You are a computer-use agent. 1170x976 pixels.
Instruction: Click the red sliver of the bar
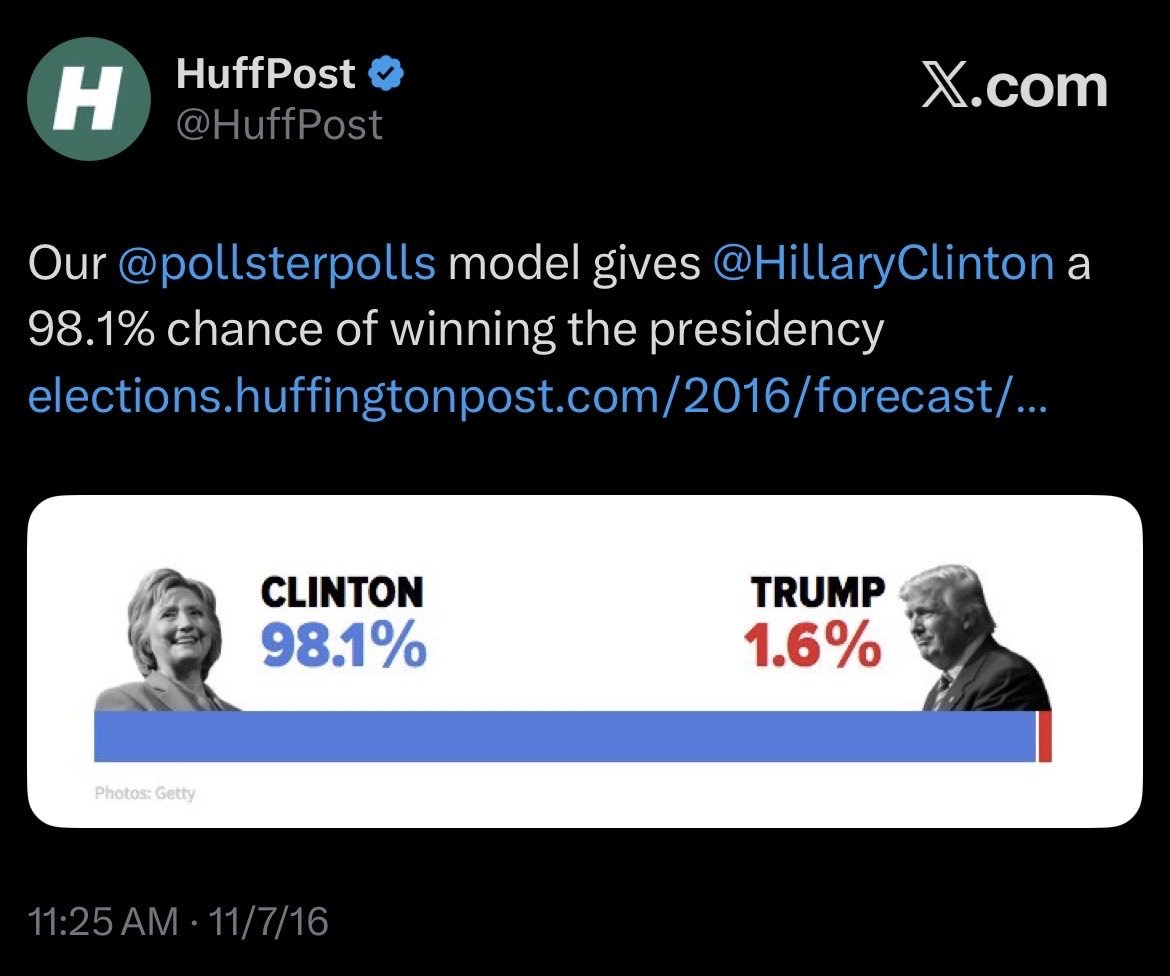1045,736
